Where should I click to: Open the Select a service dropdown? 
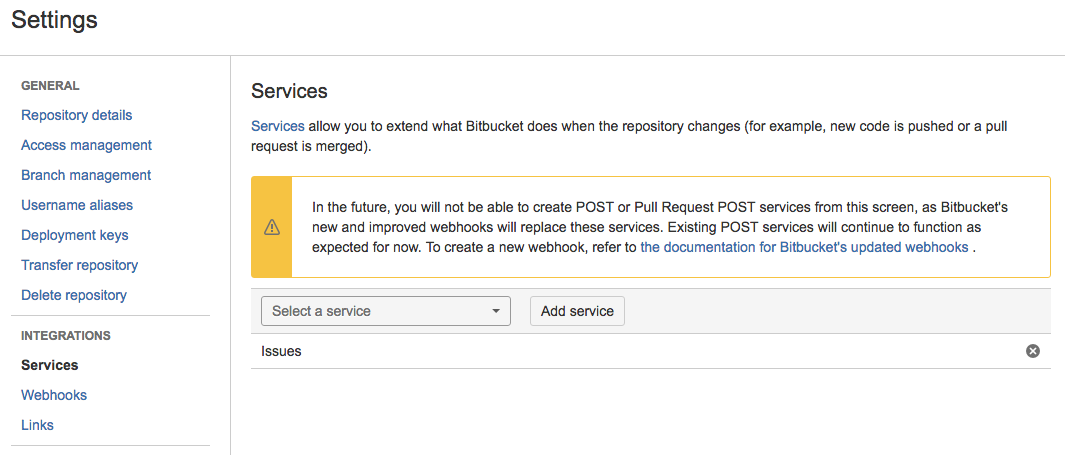click(x=386, y=311)
